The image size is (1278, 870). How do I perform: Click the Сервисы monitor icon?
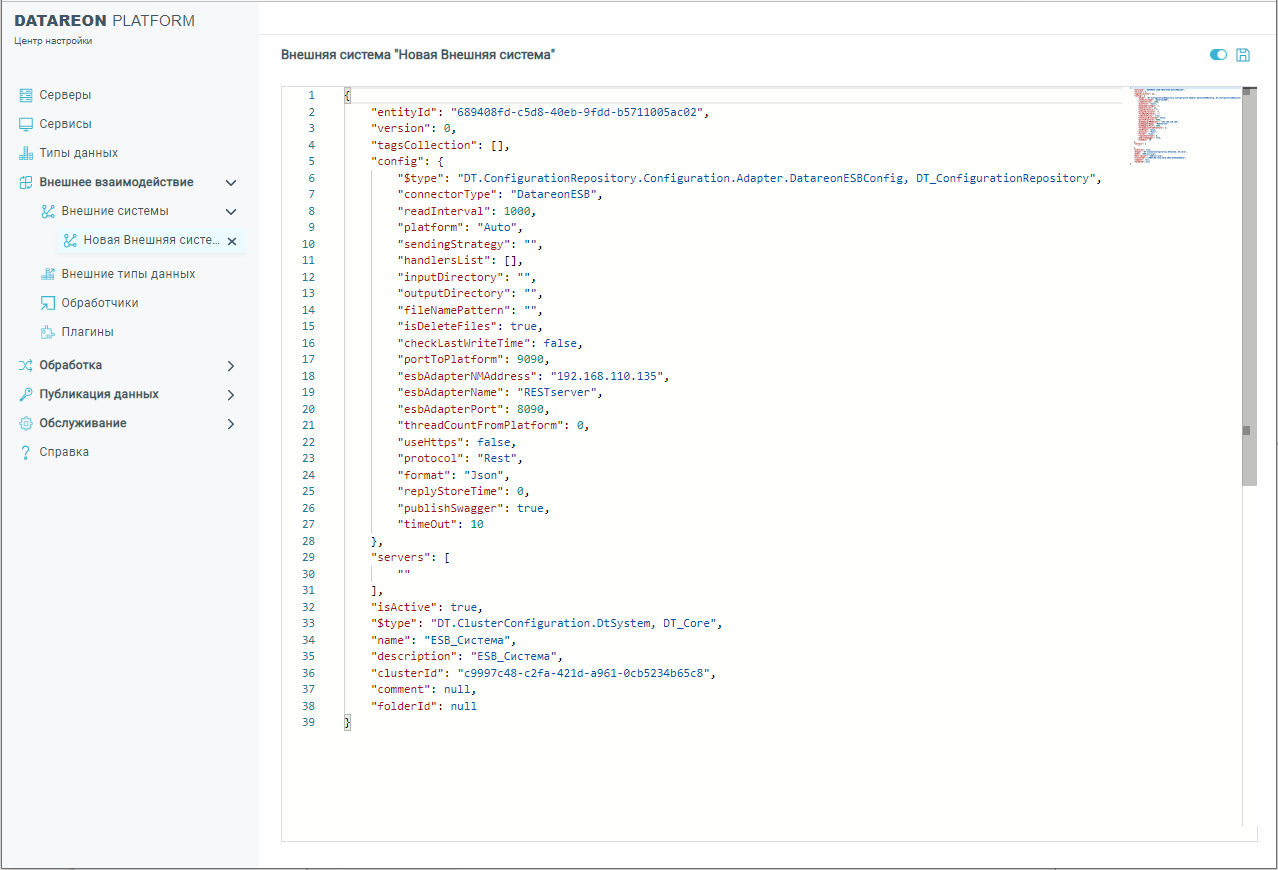(26, 124)
